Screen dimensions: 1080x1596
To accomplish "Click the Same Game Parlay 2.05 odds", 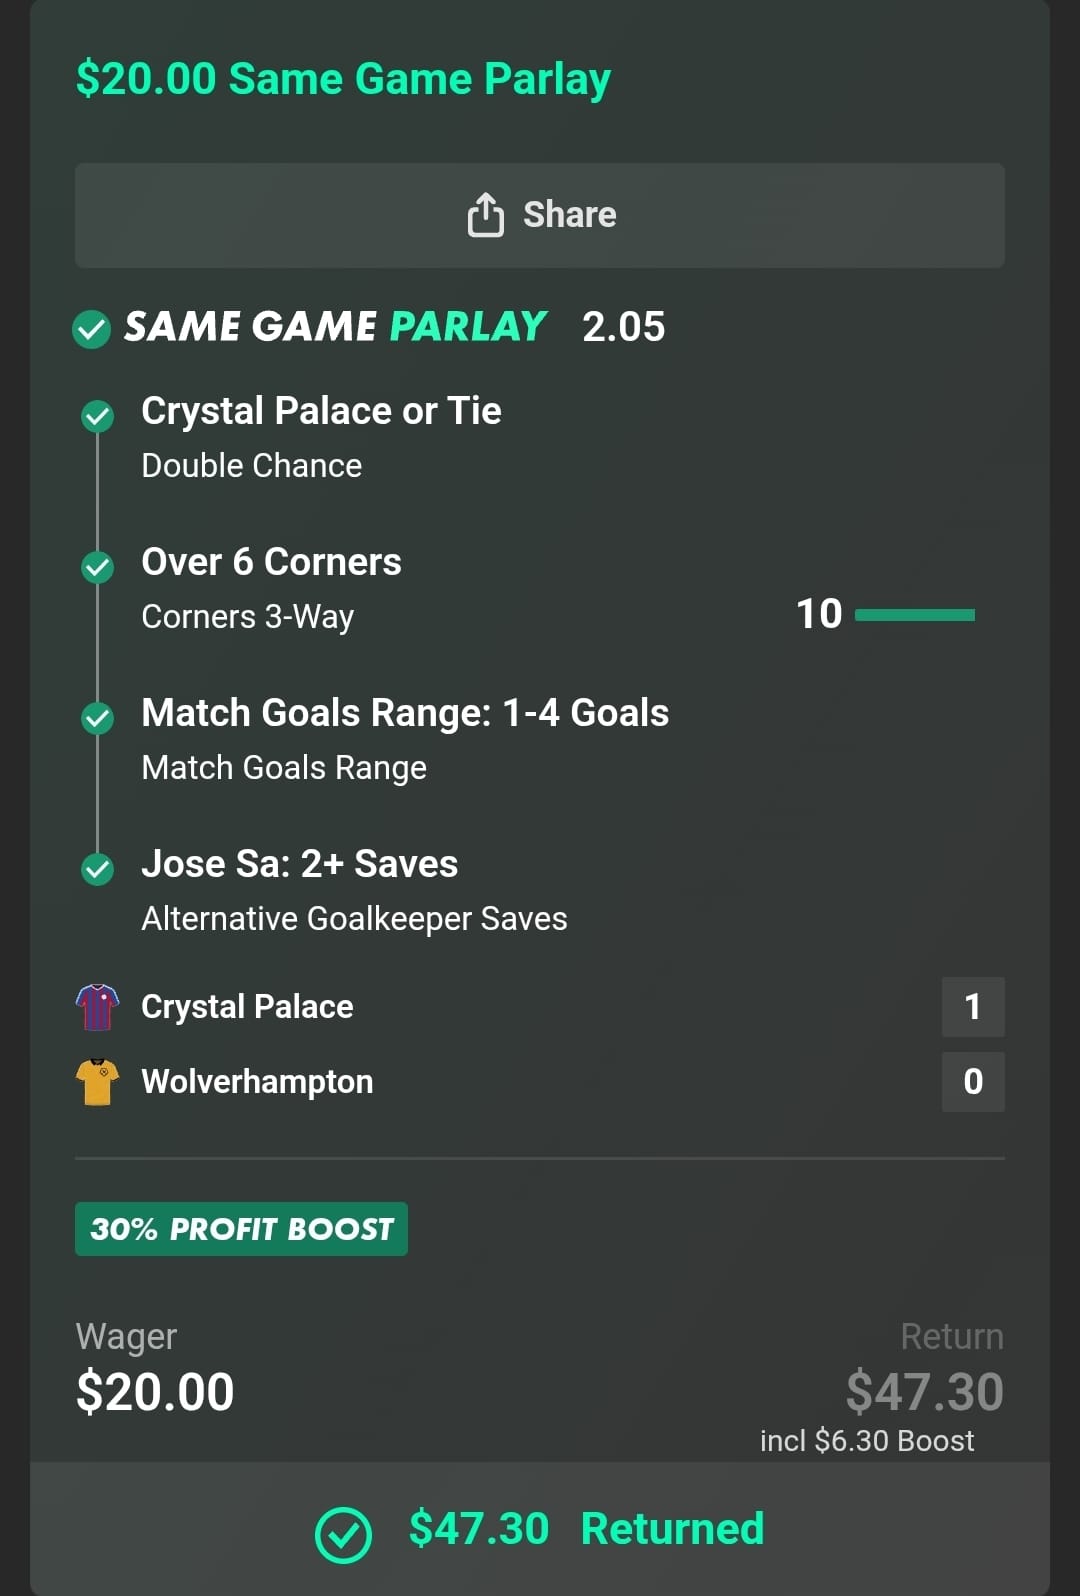I will (623, 327).
